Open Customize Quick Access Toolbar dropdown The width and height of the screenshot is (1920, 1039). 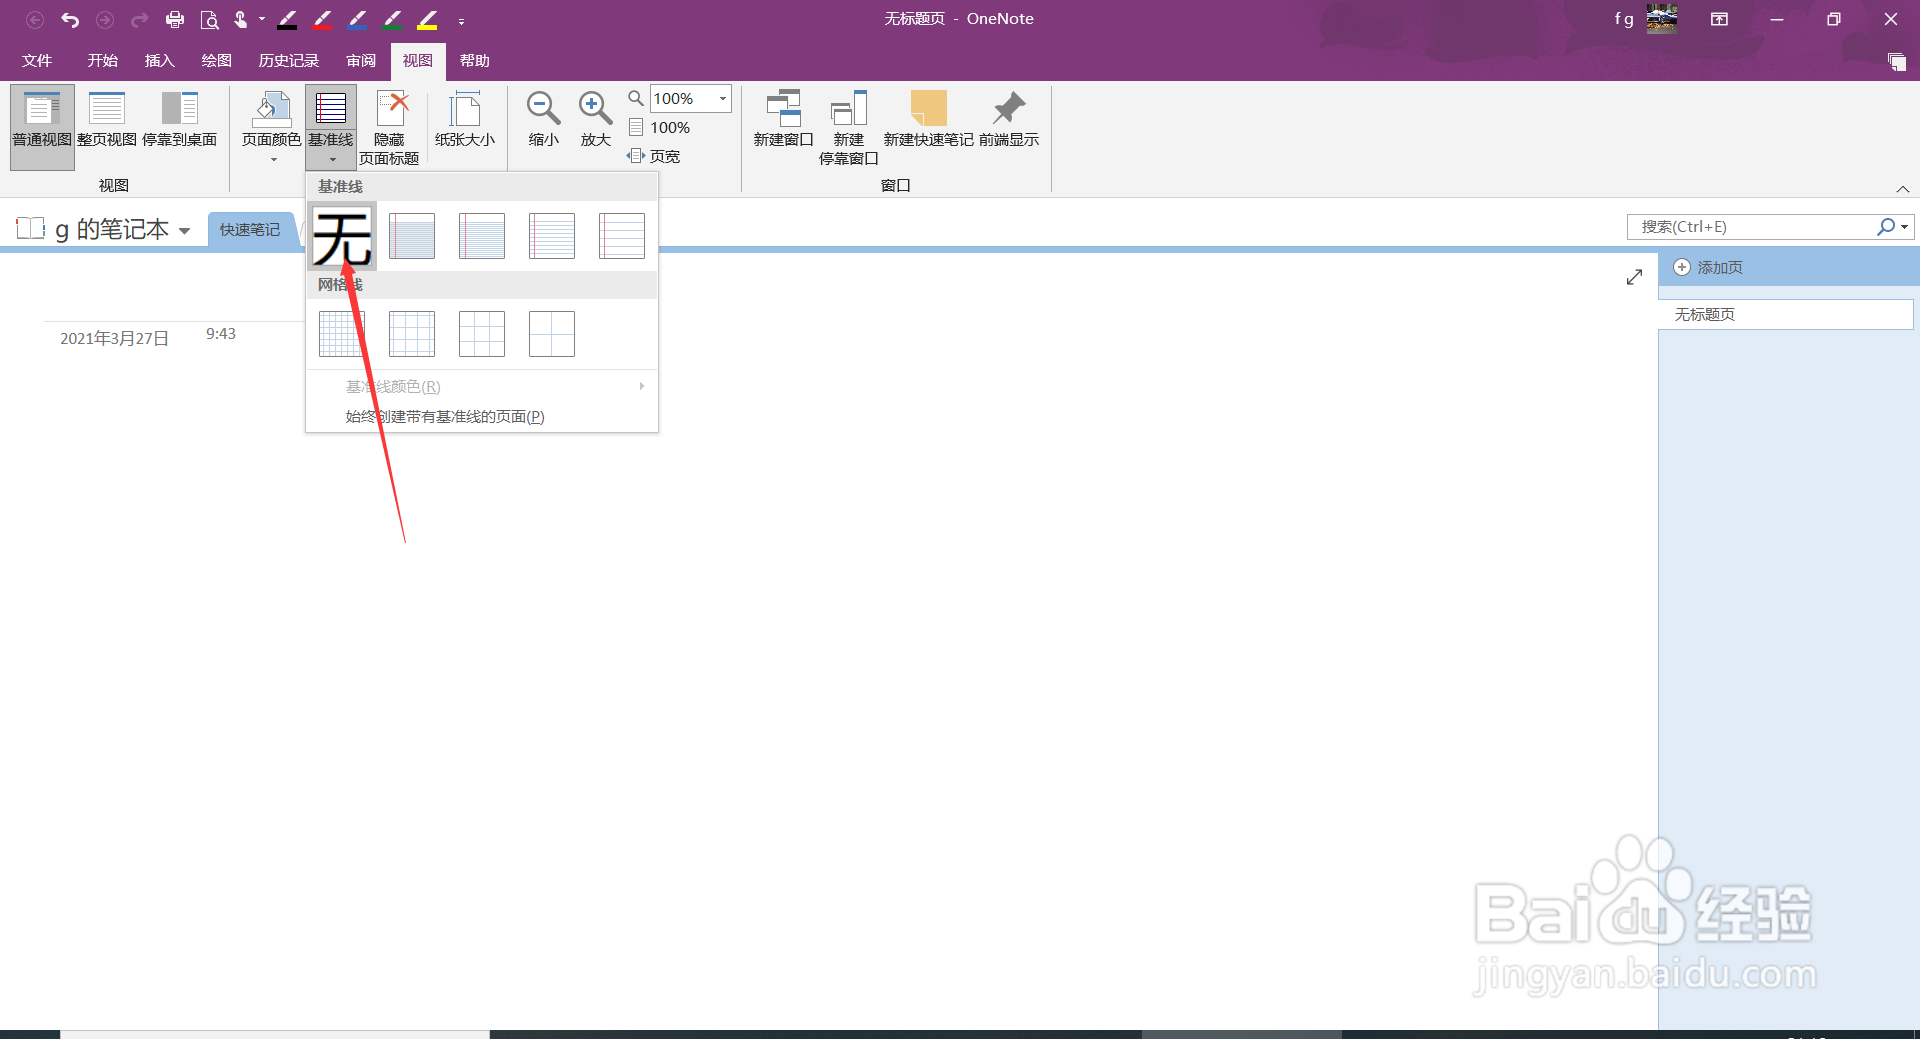pos(461,20)
